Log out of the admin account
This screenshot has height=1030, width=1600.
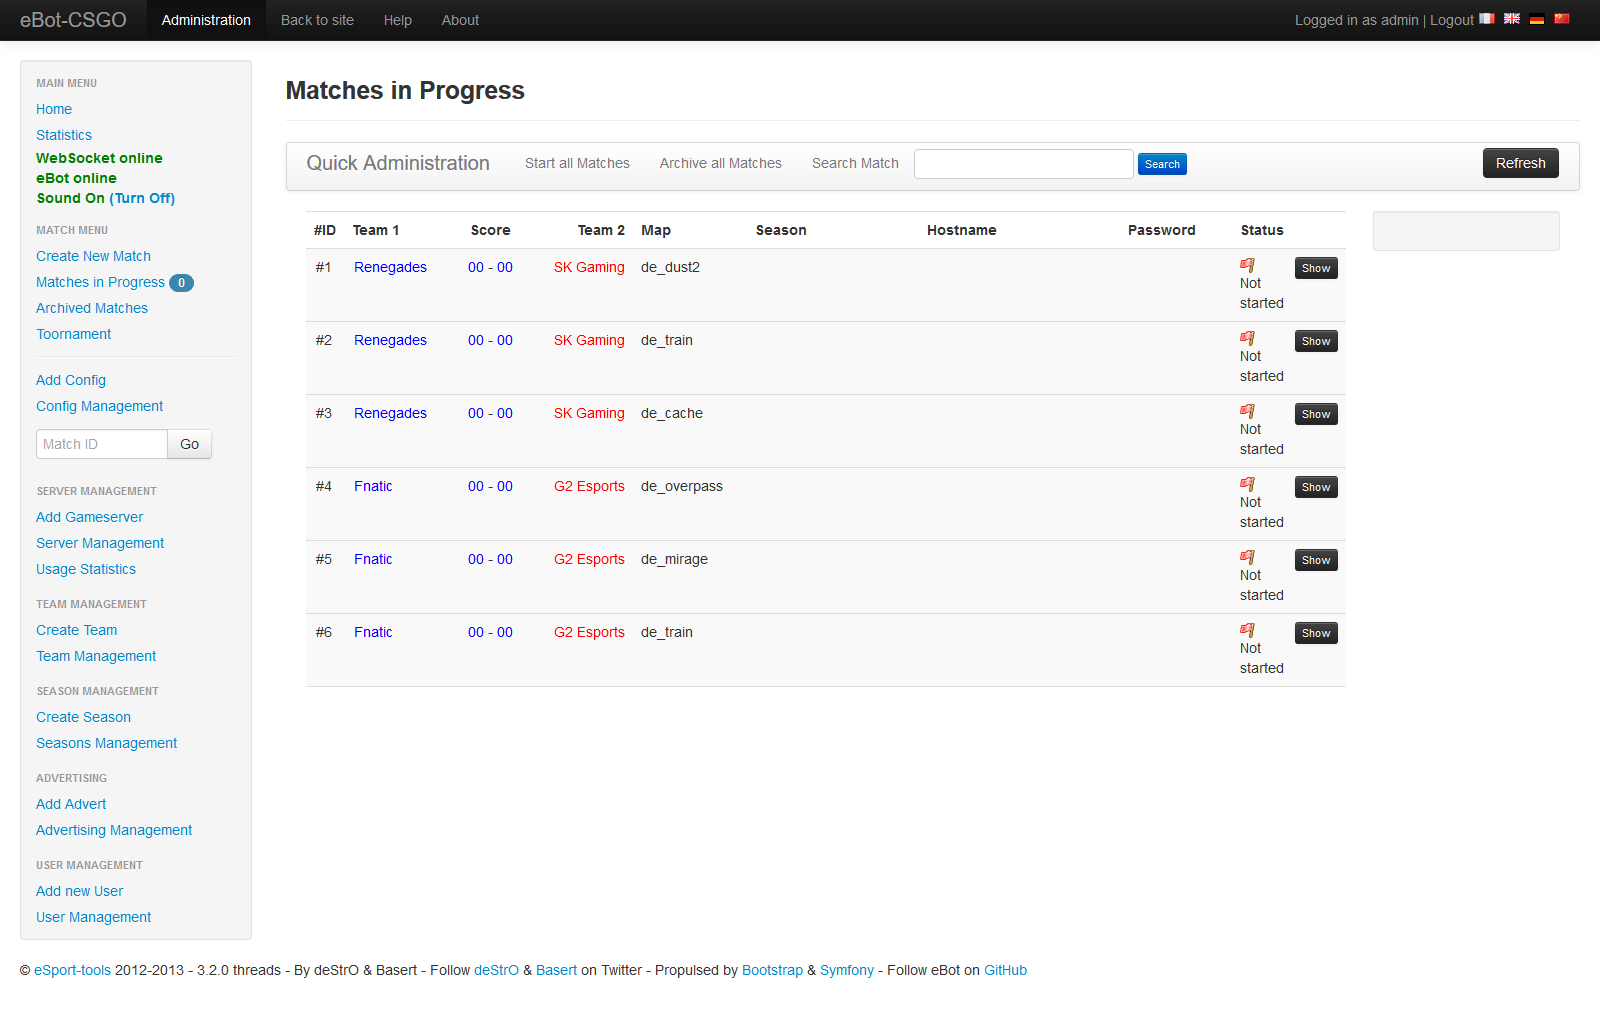[x=1451, y=20]
